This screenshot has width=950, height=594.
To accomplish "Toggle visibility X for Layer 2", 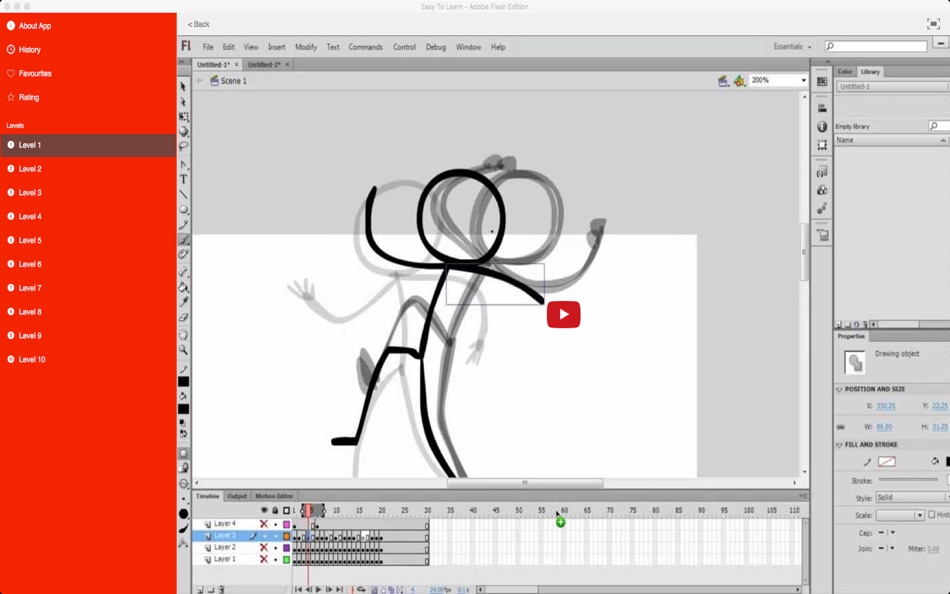I will click(x=264, y=547).
